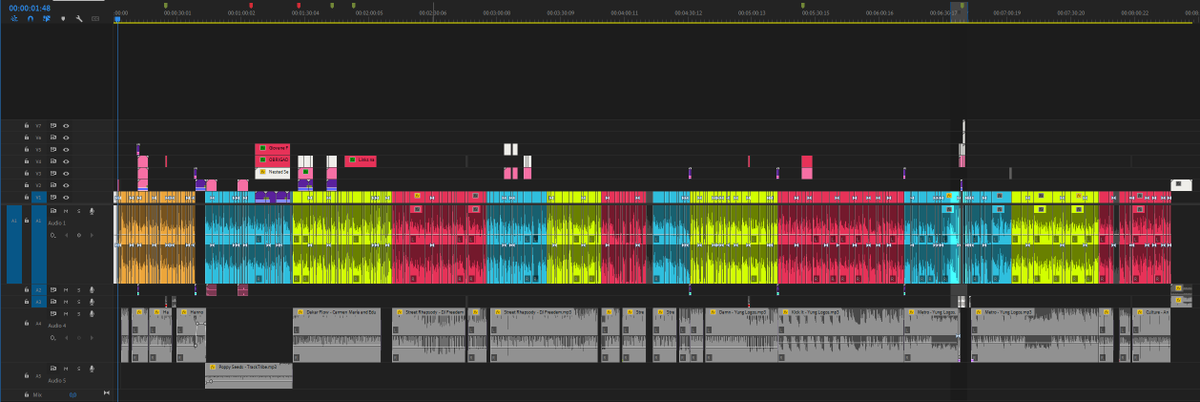This screenshot has height=402, width=1200.
Task: Mute the Audio 5 track
Action: 66,368
